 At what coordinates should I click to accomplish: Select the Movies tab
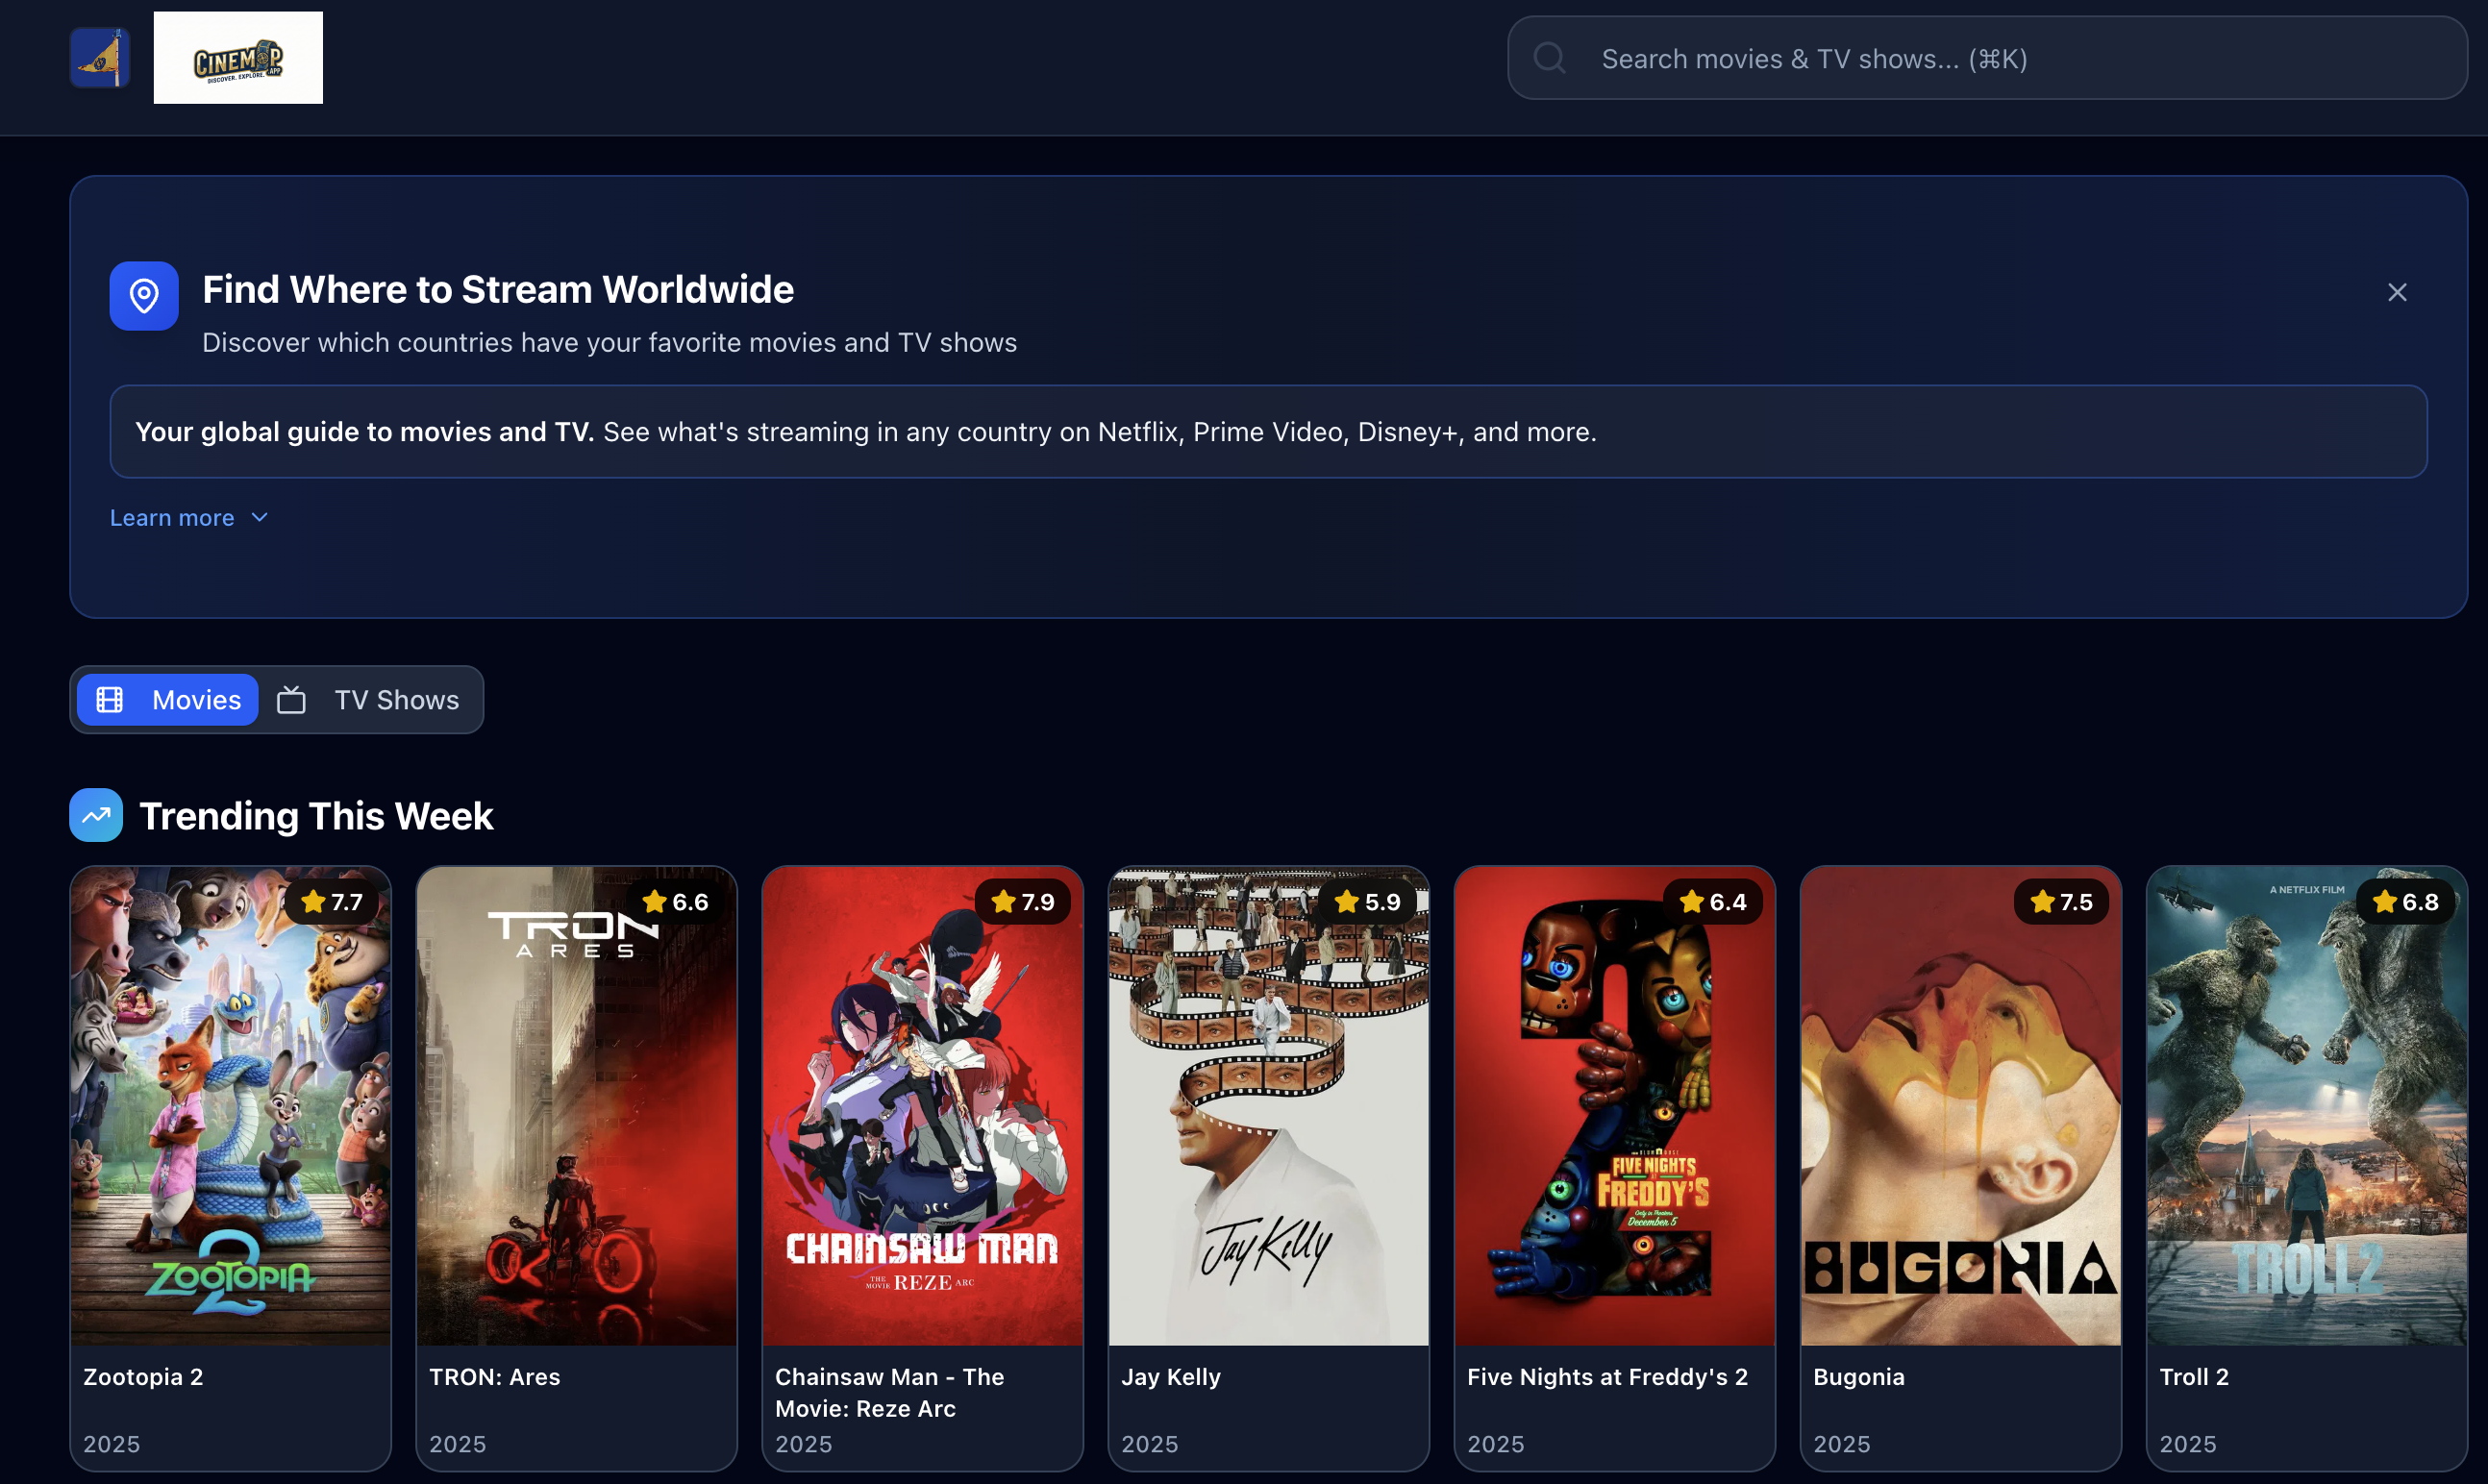coord(195,700)
